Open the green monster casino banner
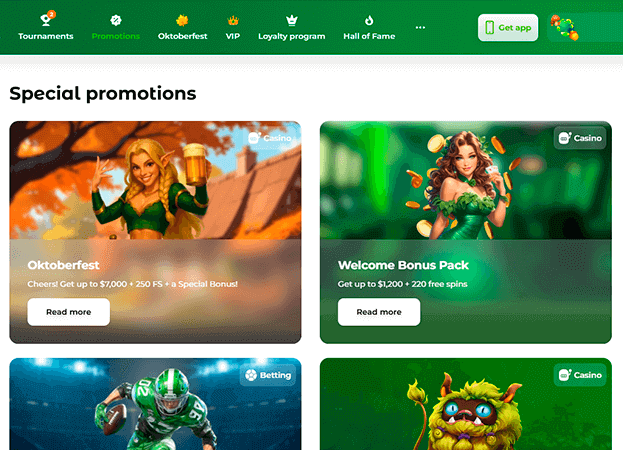Viewport: 623px width, 450px height. (466, 404)
